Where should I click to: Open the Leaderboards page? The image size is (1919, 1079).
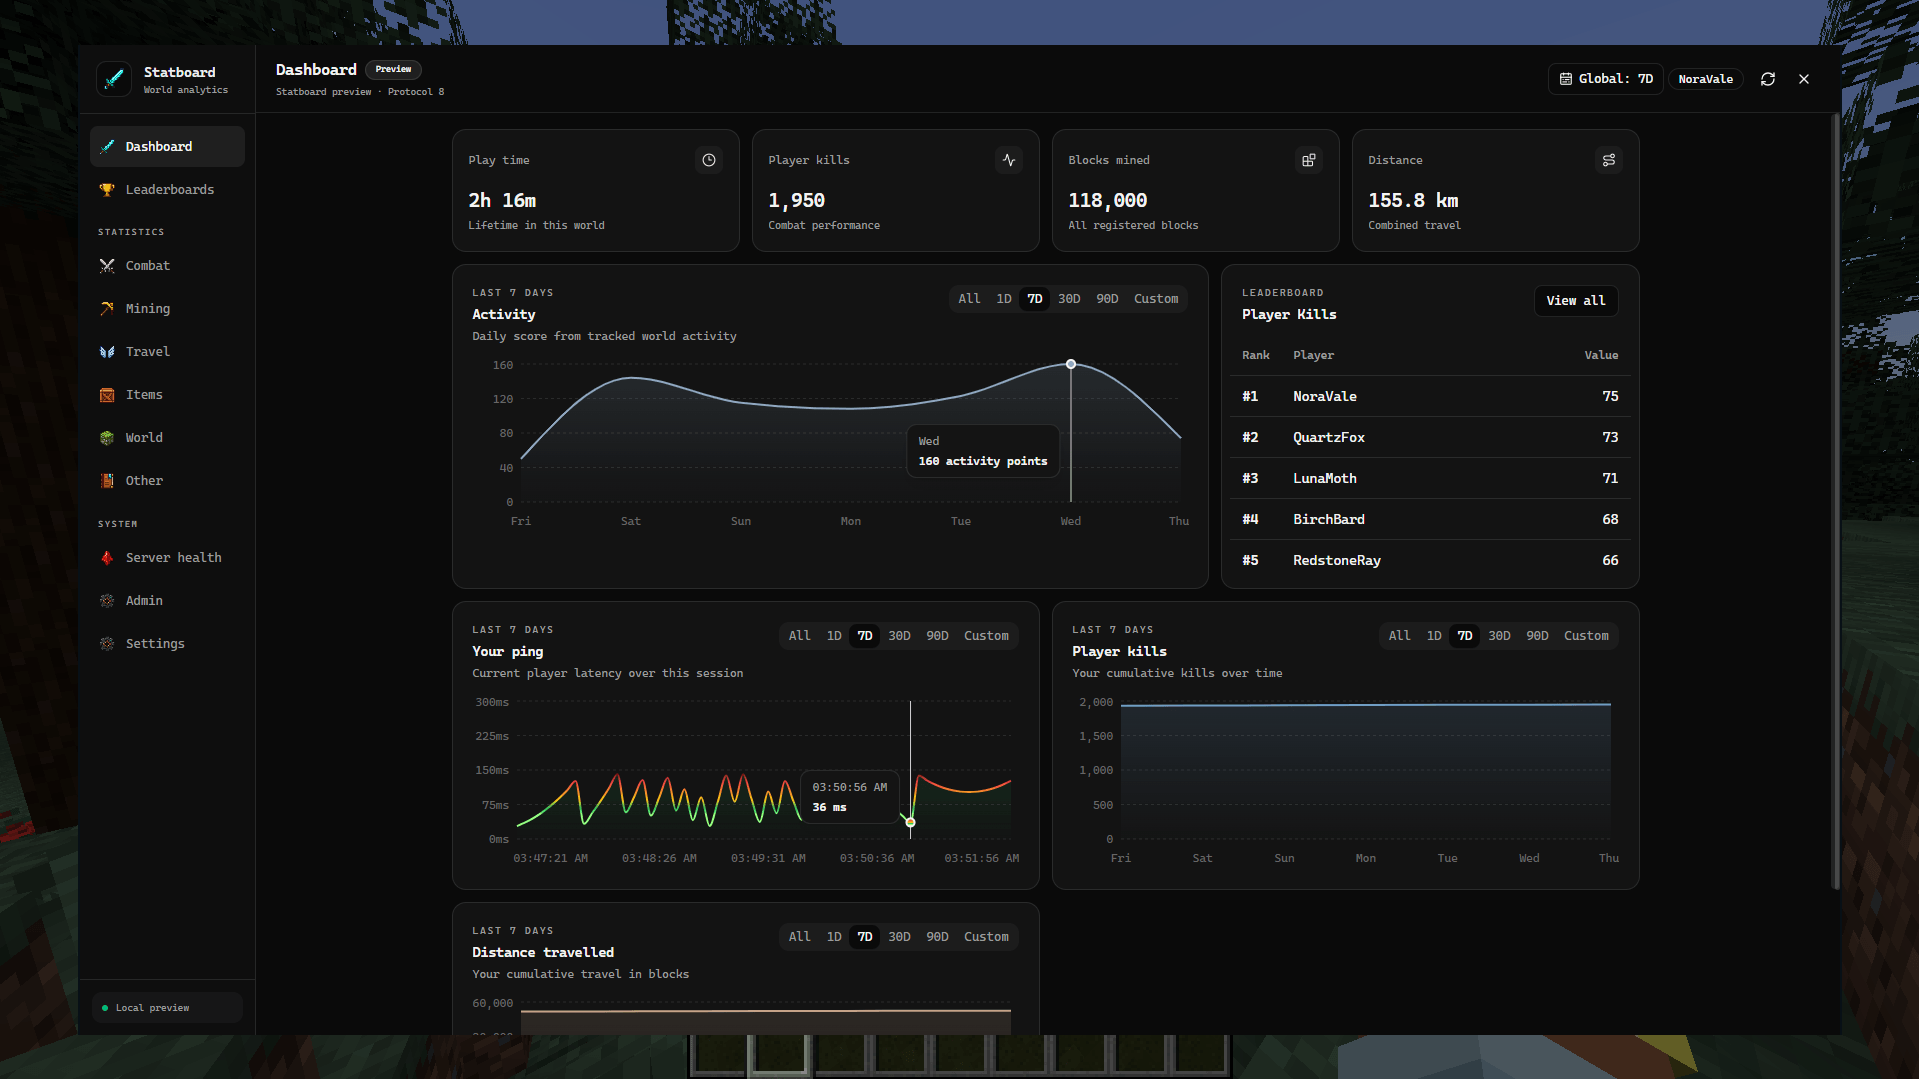[x=167, y=189]
